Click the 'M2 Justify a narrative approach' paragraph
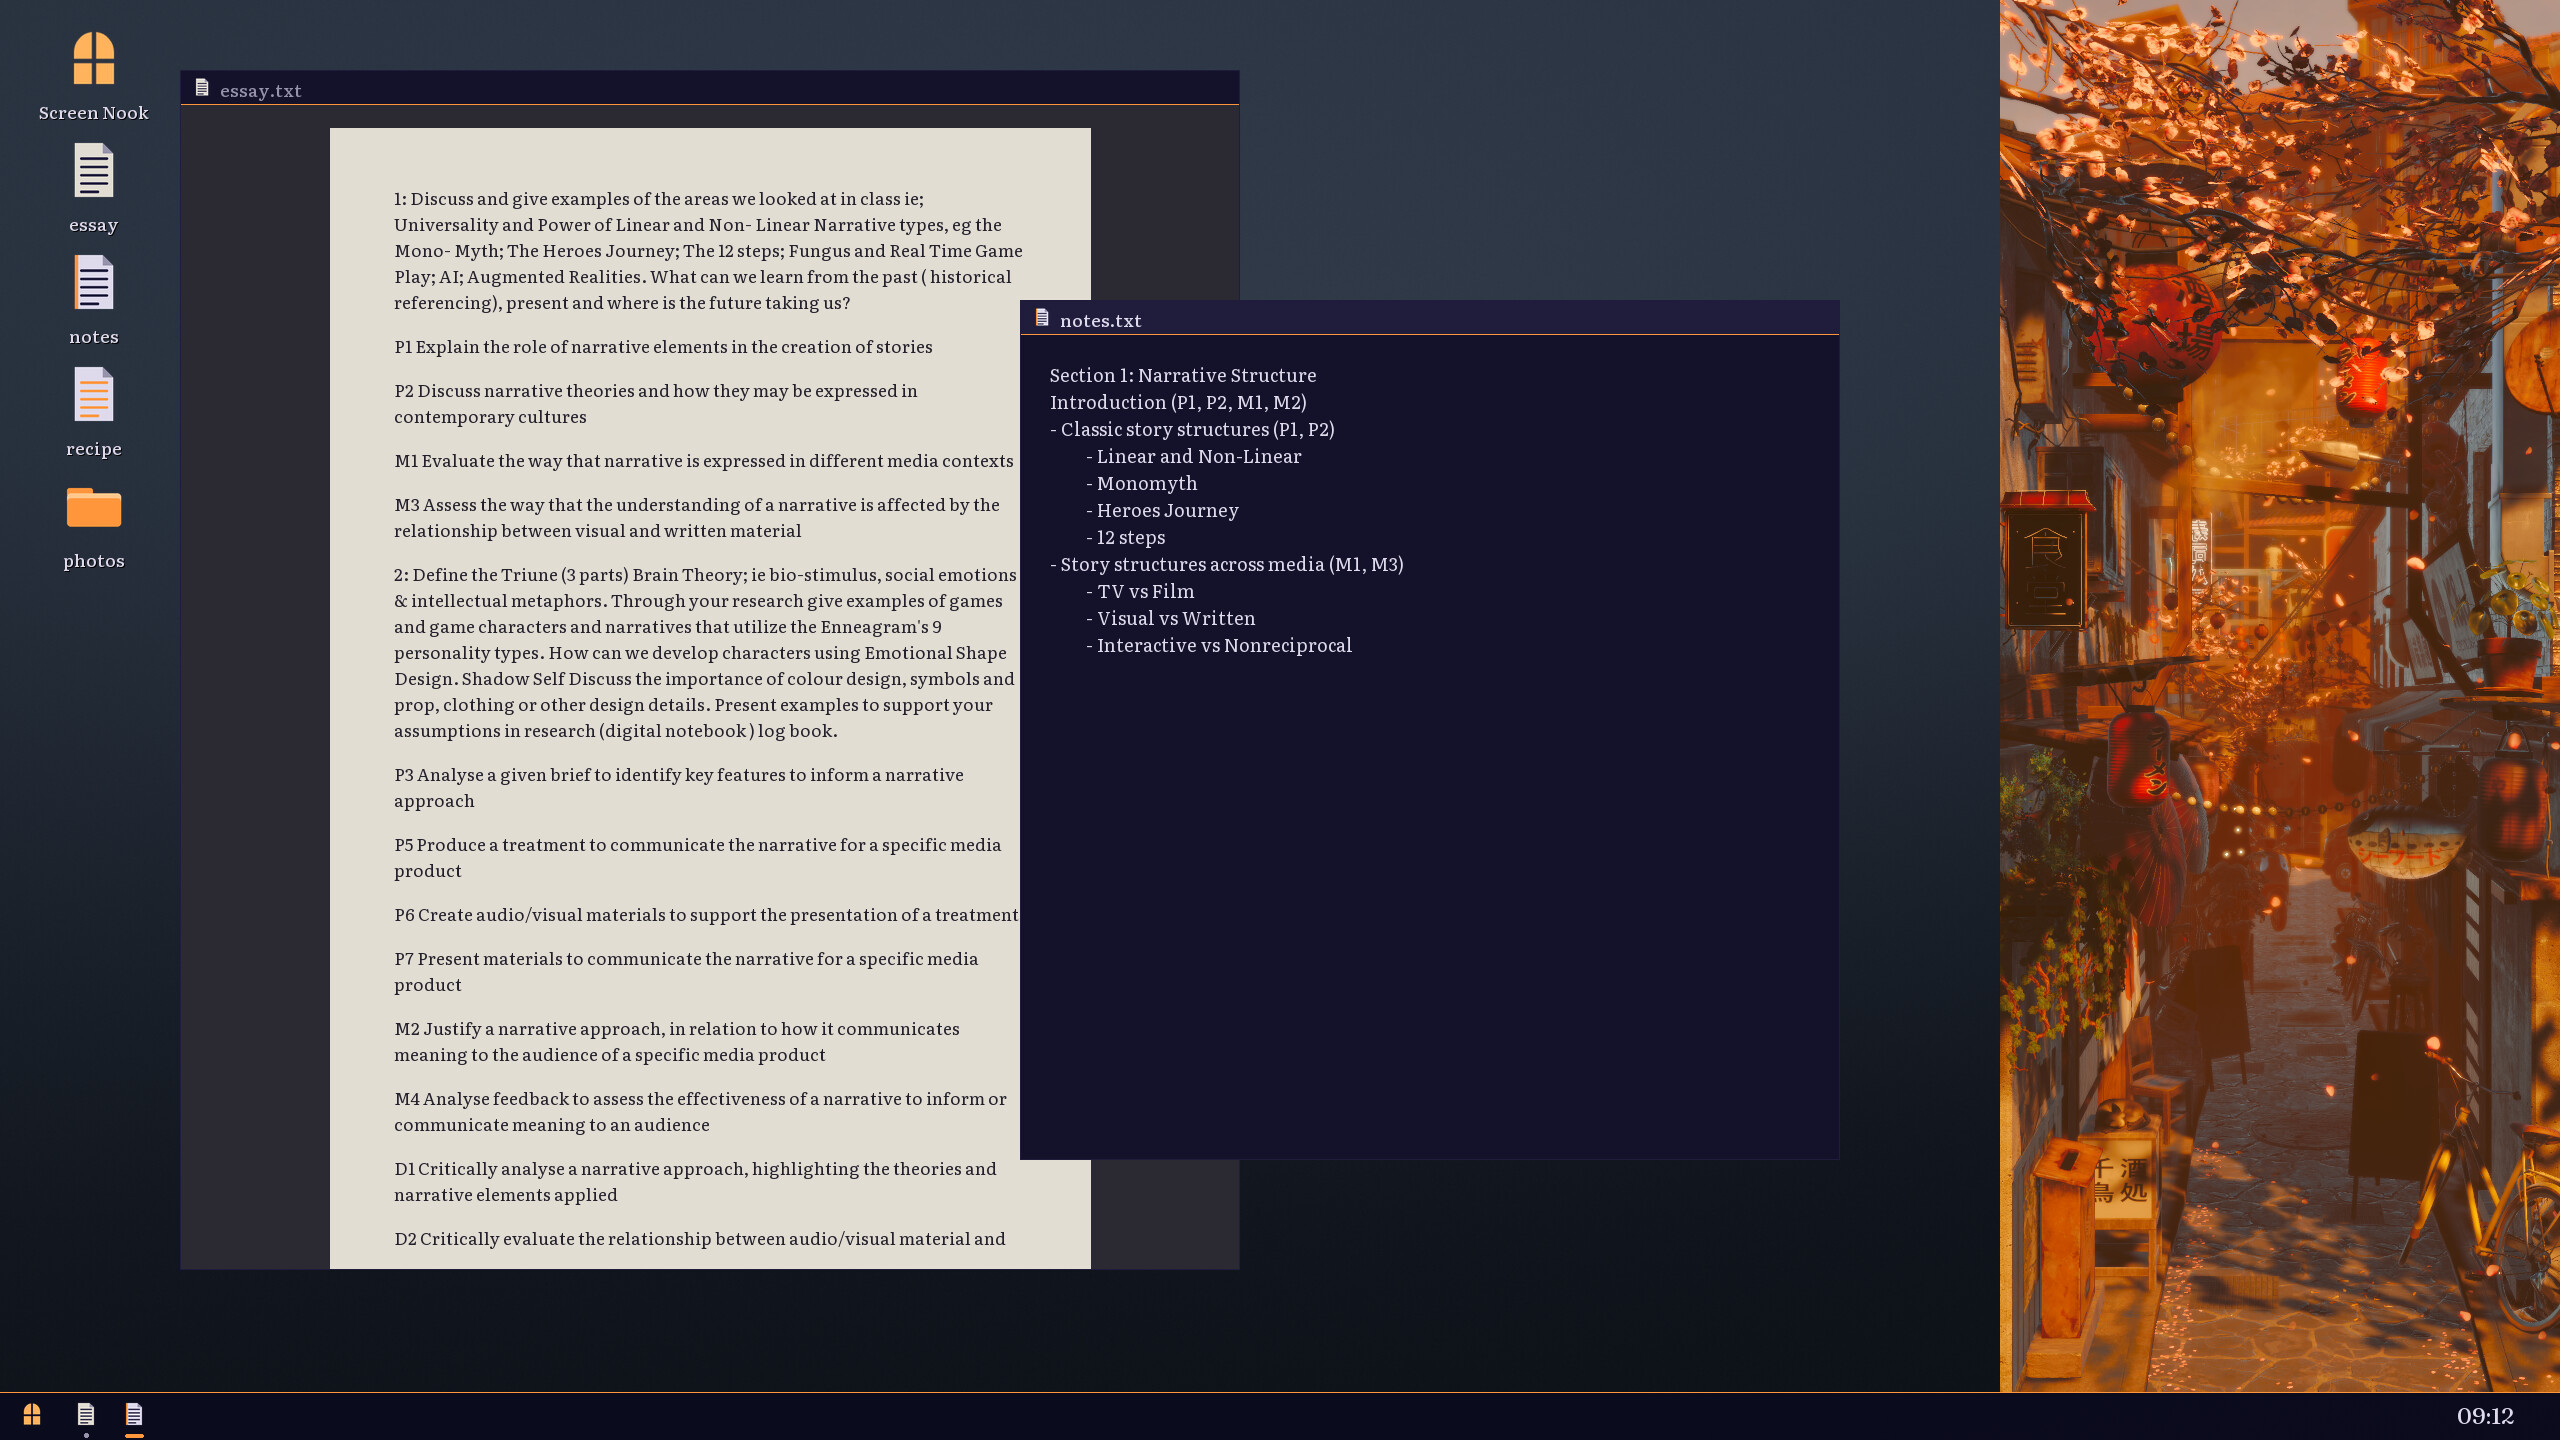2560x1440 pixels. pyautogui.click(x=677, y=1042)
